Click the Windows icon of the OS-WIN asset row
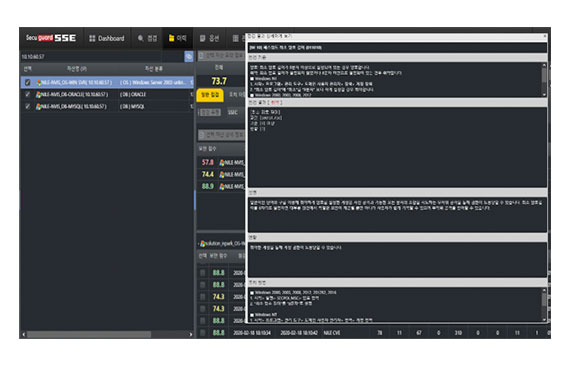568x365 pixels. (38, 83)
